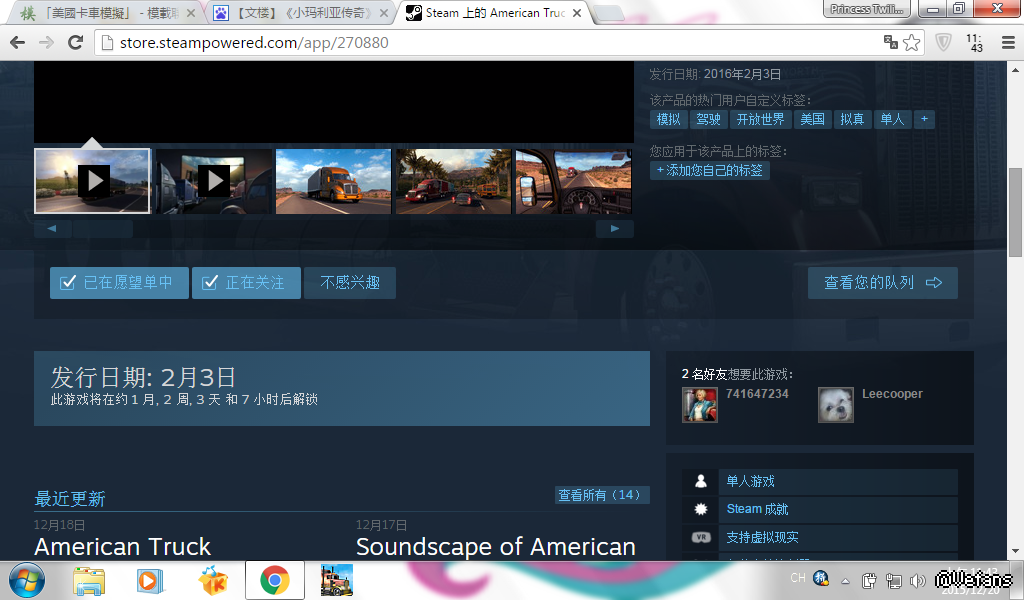This screenshot has height=600, width=1024.
Task: Open friend 741647234 avatar
Action: (x=700, y=405)
